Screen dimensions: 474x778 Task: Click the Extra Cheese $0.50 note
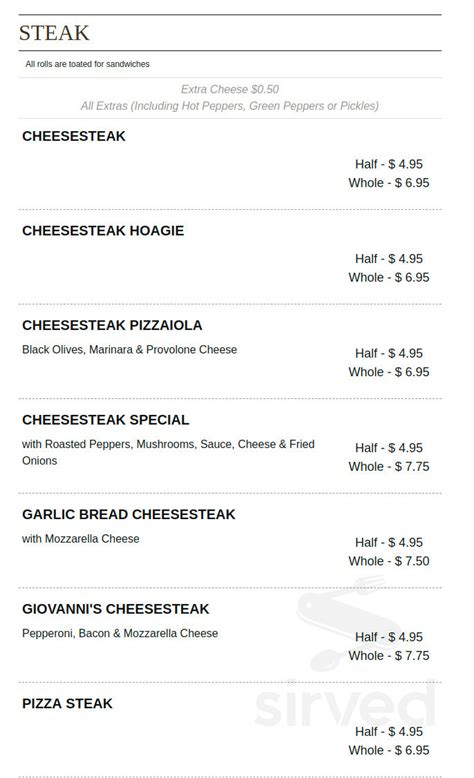coord(230,89)
